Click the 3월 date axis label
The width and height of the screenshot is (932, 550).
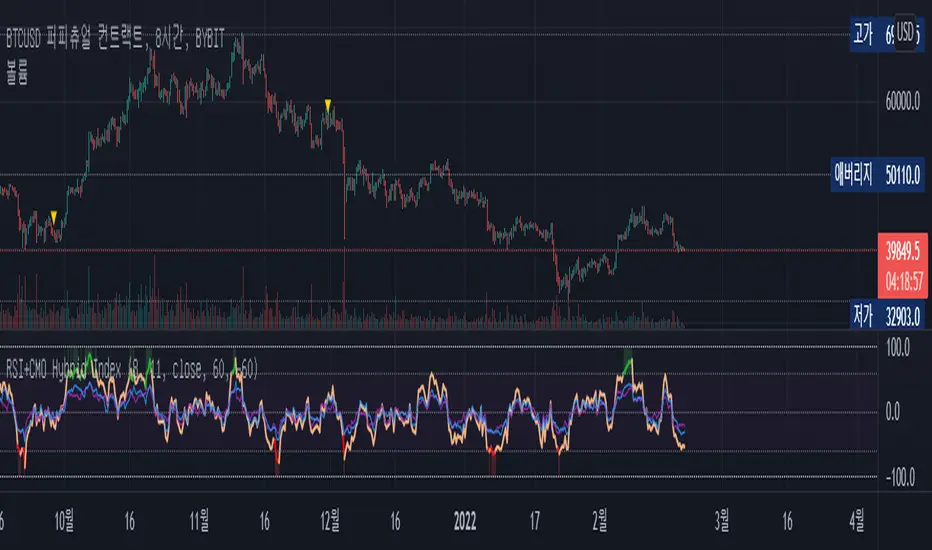click(722, 520)
